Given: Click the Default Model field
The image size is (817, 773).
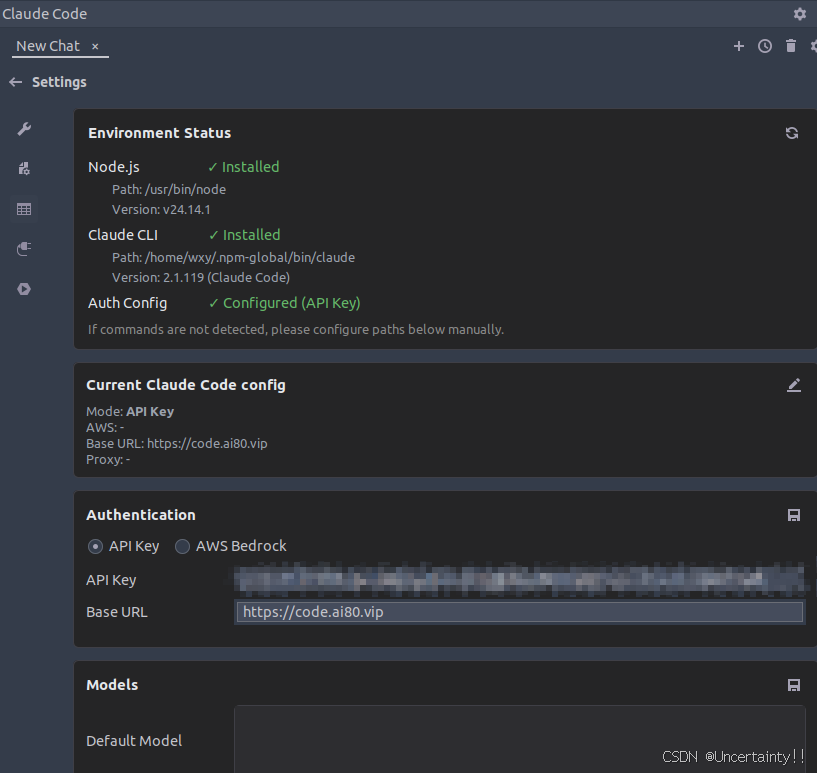Looking at the screenshot, I should pyautogui.click(x=519, y=740).
